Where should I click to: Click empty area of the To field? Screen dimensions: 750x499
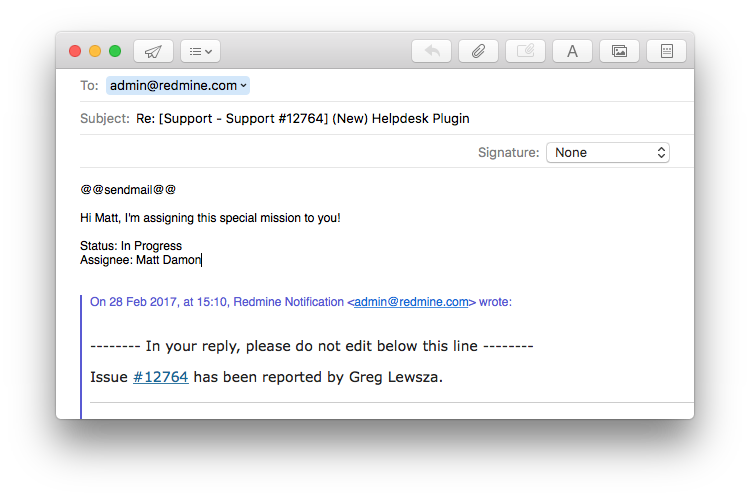point(450,86)
